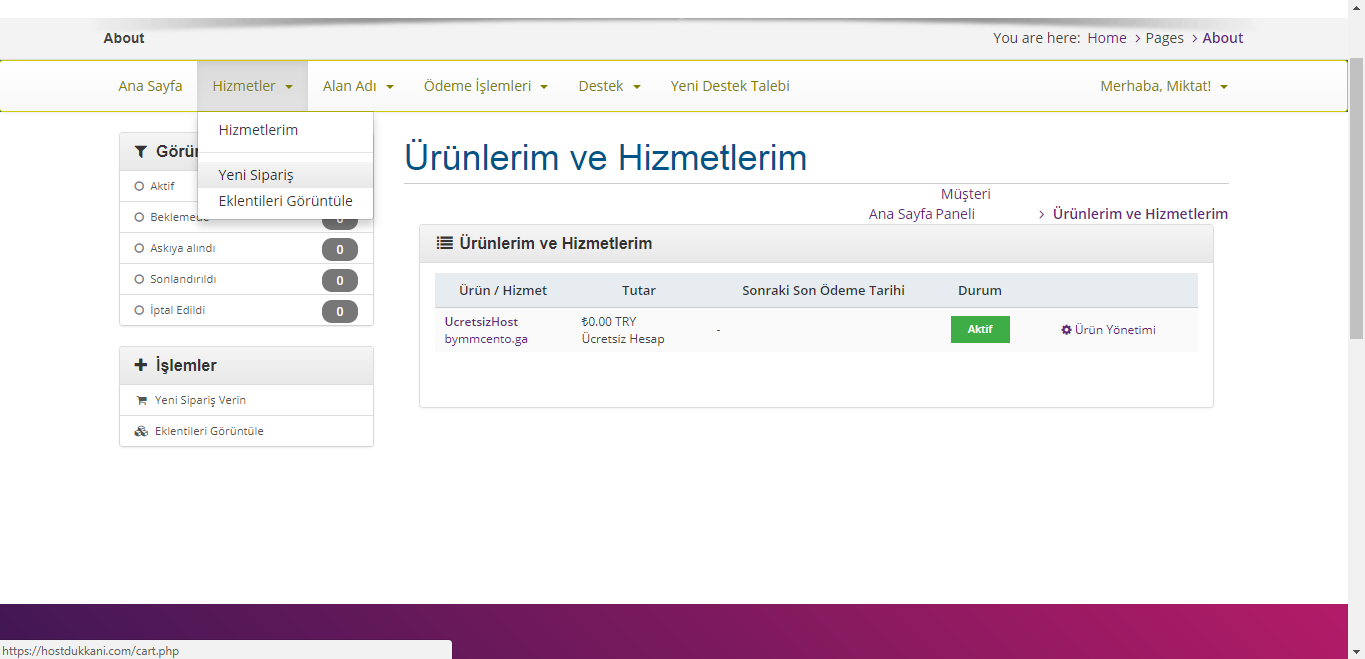Select the Beklemede filter radio
This screenshot has height=659, width=1365.
coord(139,217)
